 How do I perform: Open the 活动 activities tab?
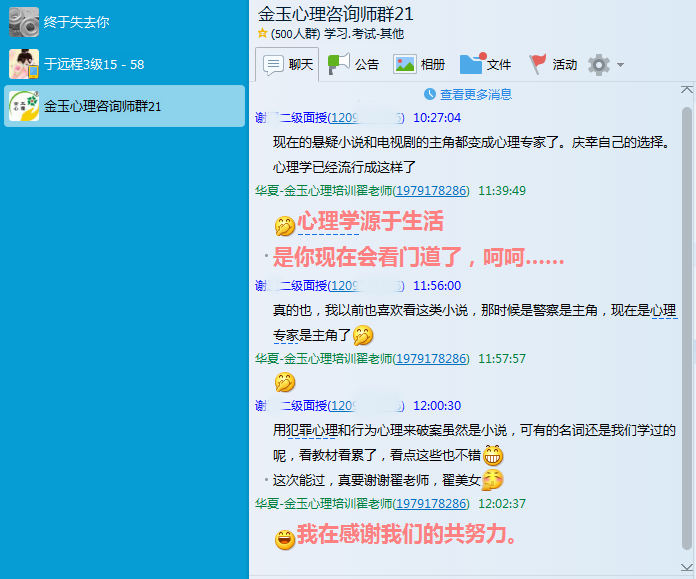[552, 64]
